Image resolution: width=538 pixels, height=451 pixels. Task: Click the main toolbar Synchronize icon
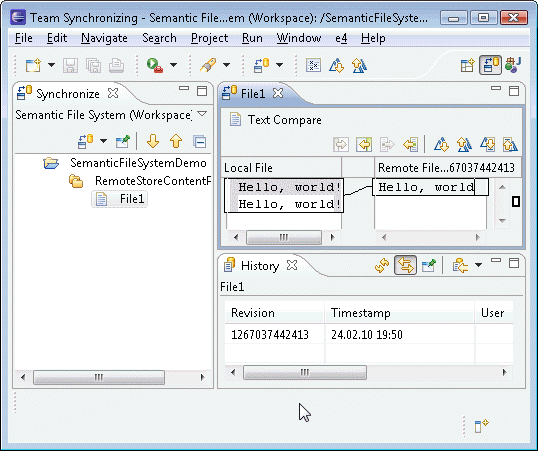261,65
